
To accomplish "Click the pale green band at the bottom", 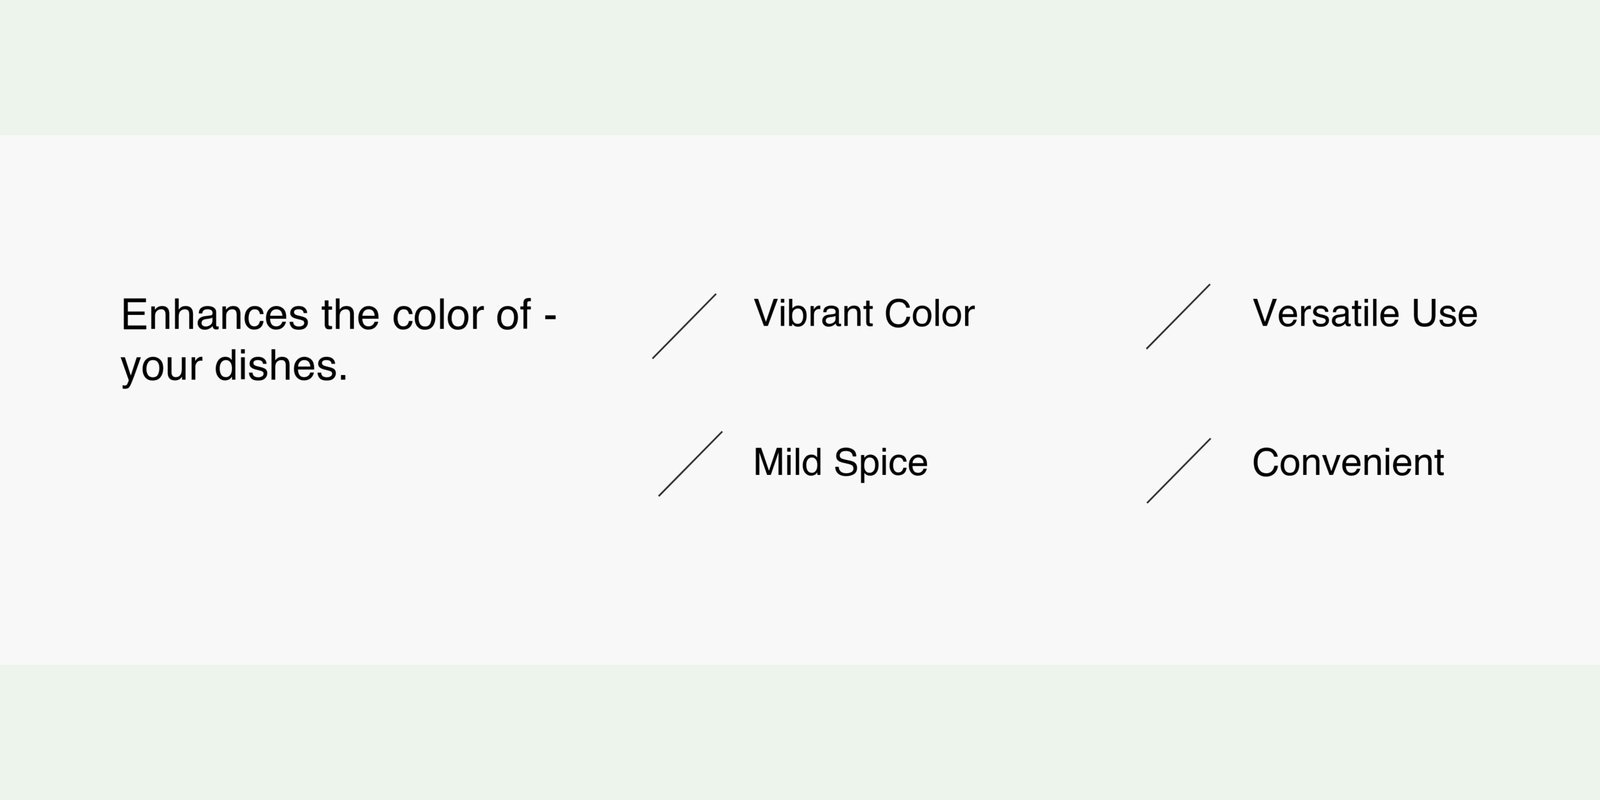I will point(800,732).
